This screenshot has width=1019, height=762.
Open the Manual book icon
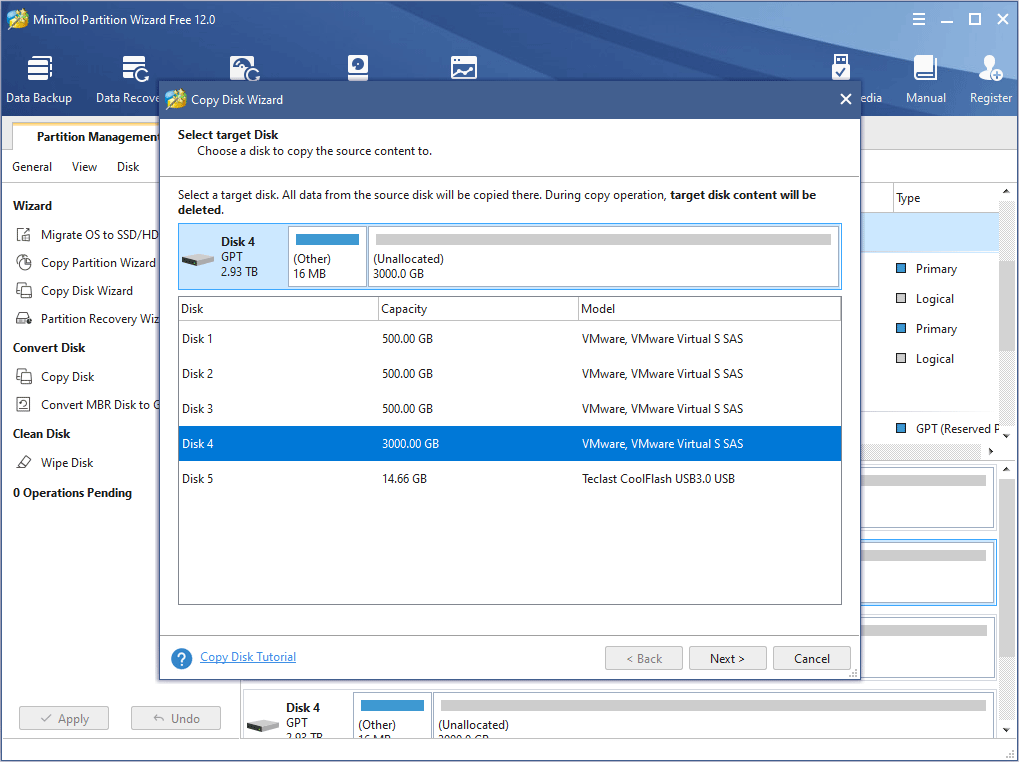(925, 68)
